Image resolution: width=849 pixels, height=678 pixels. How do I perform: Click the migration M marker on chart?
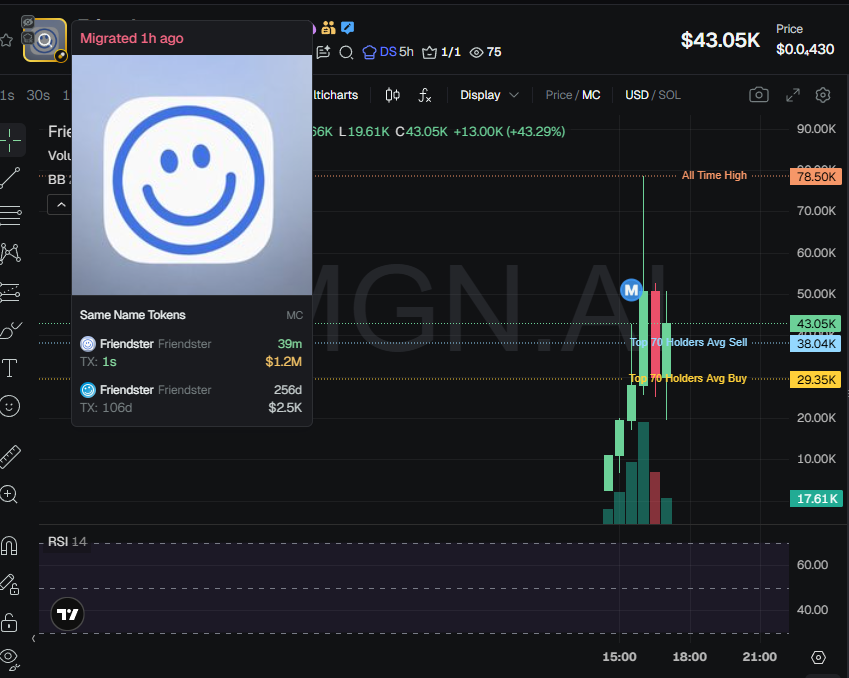pos(631,290)
